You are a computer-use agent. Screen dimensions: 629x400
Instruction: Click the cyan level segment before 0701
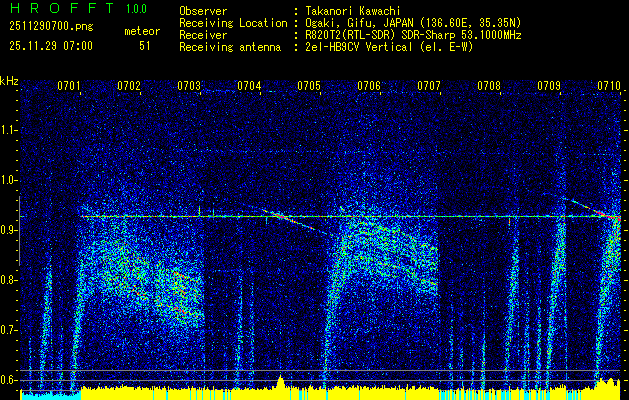coord(51,396)
